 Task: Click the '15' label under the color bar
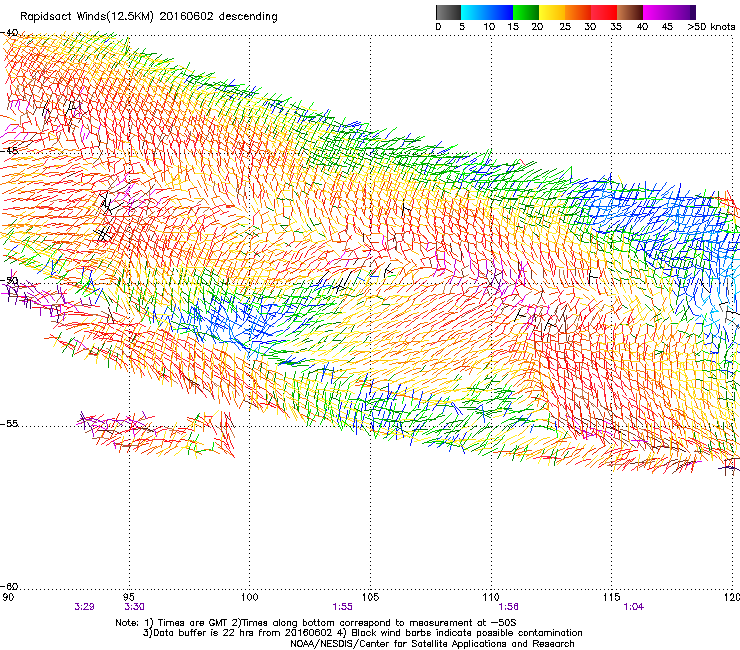(513, 27)
